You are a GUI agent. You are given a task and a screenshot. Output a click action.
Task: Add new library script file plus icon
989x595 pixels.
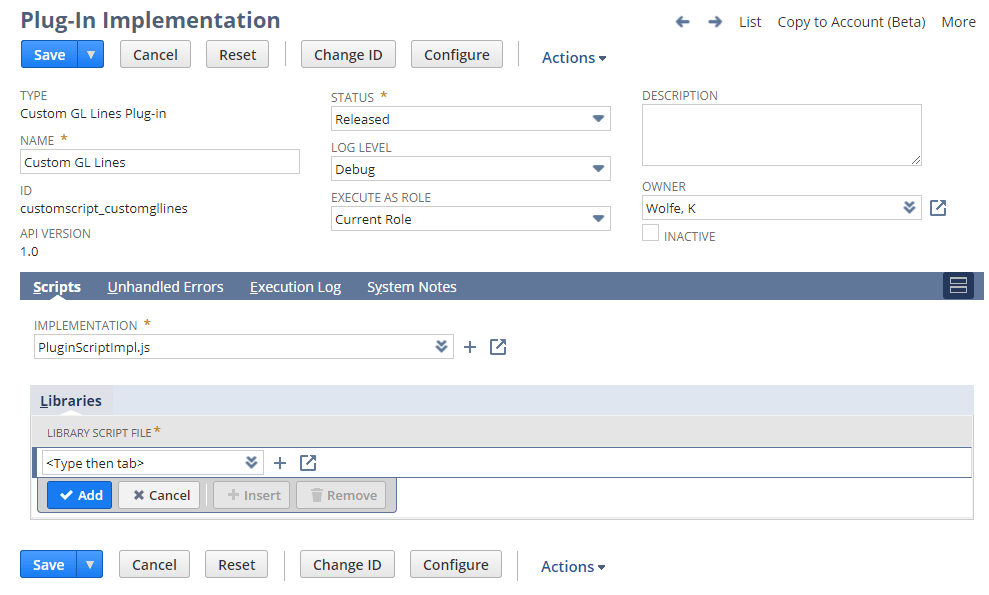[280, 463]
